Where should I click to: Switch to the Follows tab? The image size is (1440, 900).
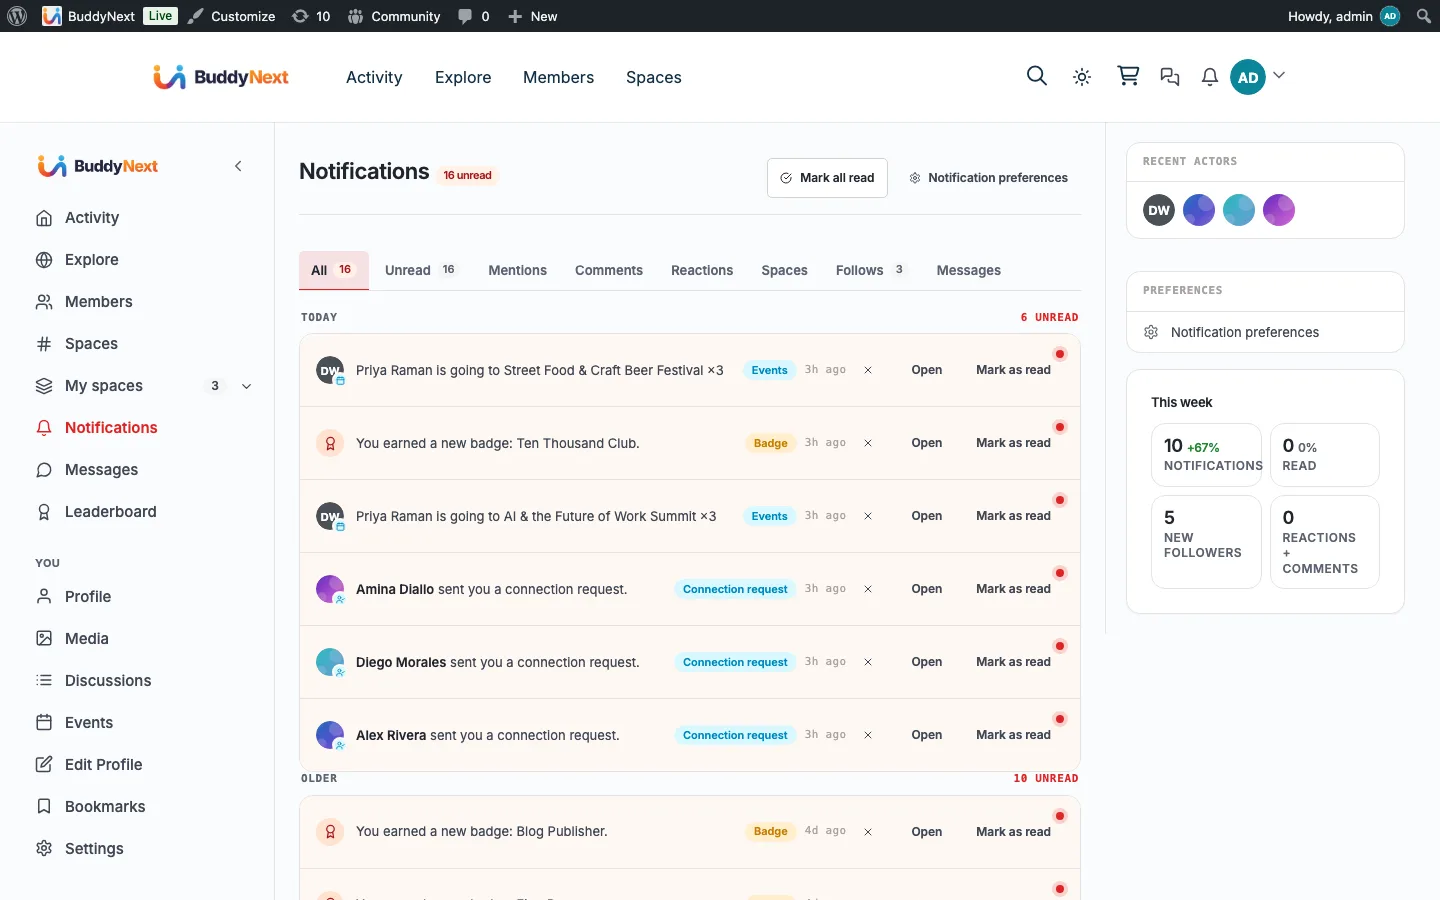click(x=870, y=270)
